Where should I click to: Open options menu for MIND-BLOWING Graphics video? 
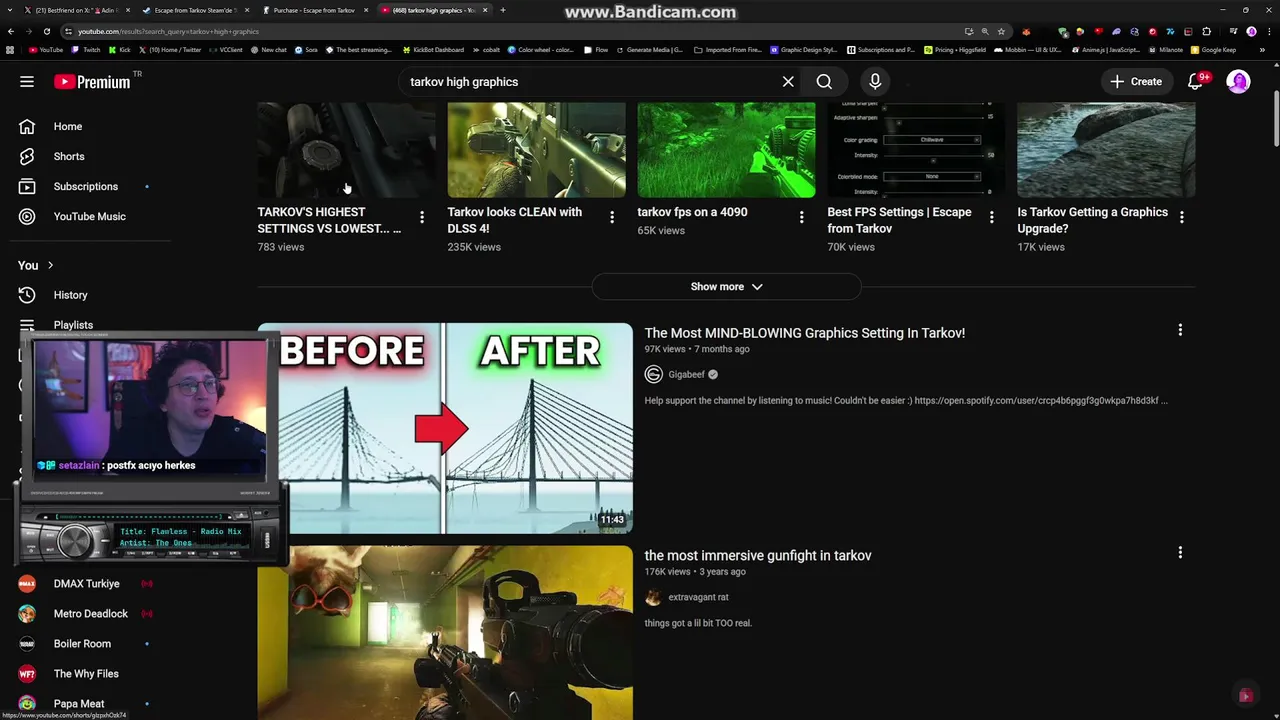1180,330
